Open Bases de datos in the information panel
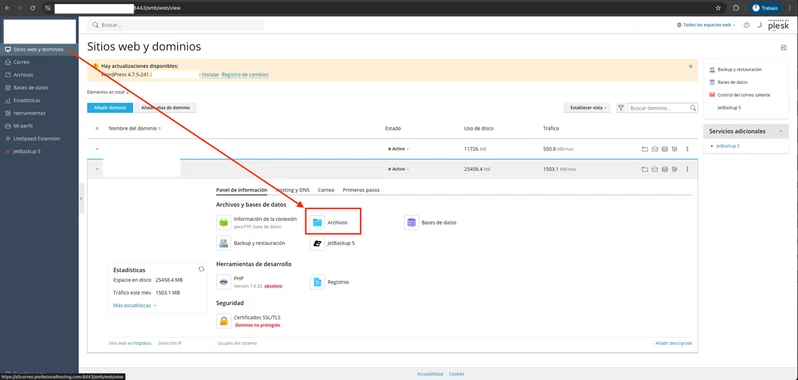The height and width of the screenshot is (380, 798). tap(431, 222)
